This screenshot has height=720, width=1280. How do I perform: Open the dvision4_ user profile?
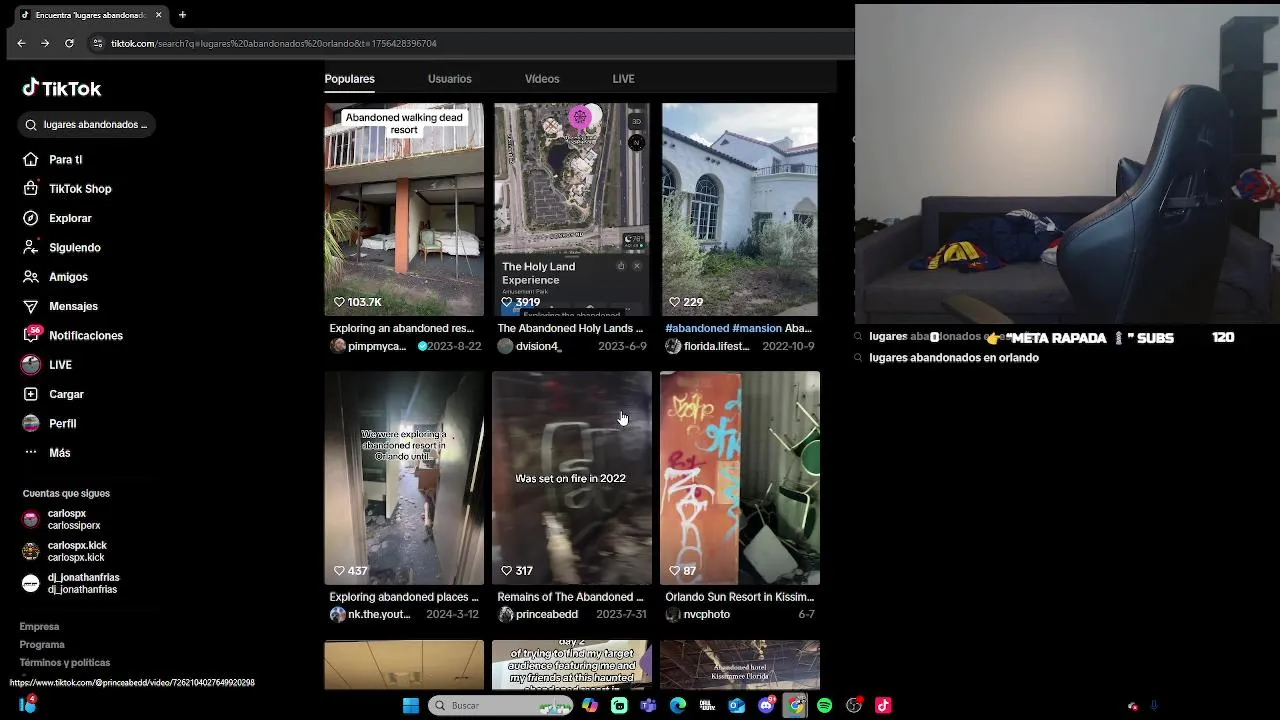pyautogui.click(x=530, y=346)
